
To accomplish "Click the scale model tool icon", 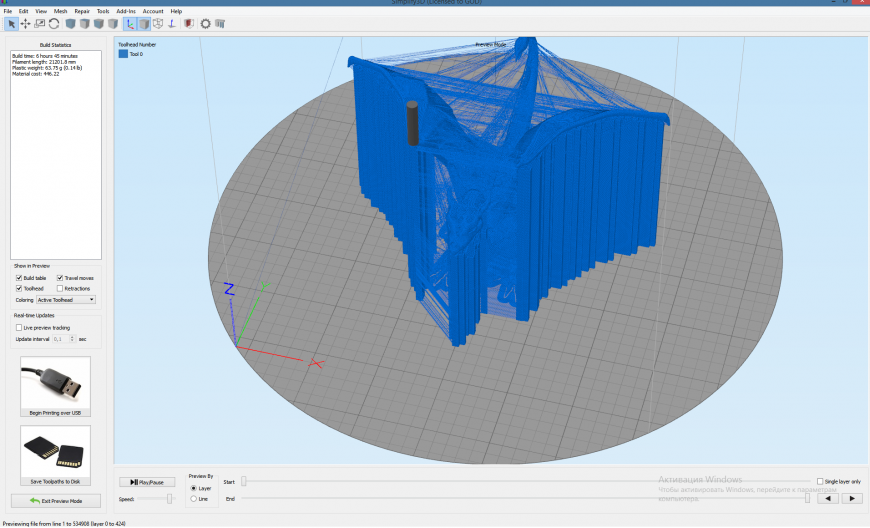I will pos(40,23).
